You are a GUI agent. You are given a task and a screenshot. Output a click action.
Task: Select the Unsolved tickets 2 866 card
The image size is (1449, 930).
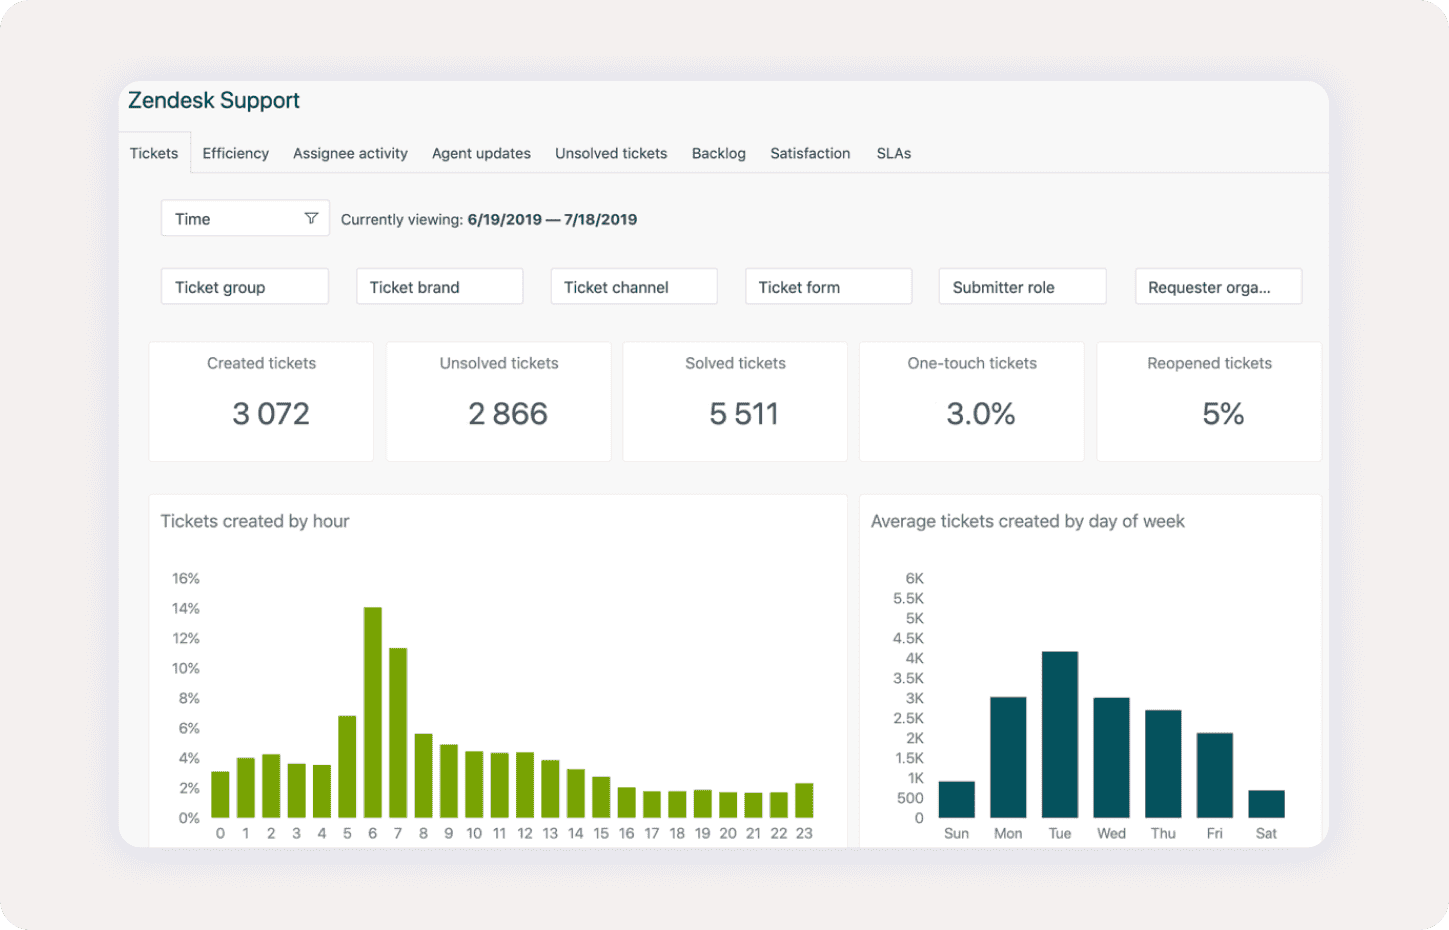498,401
